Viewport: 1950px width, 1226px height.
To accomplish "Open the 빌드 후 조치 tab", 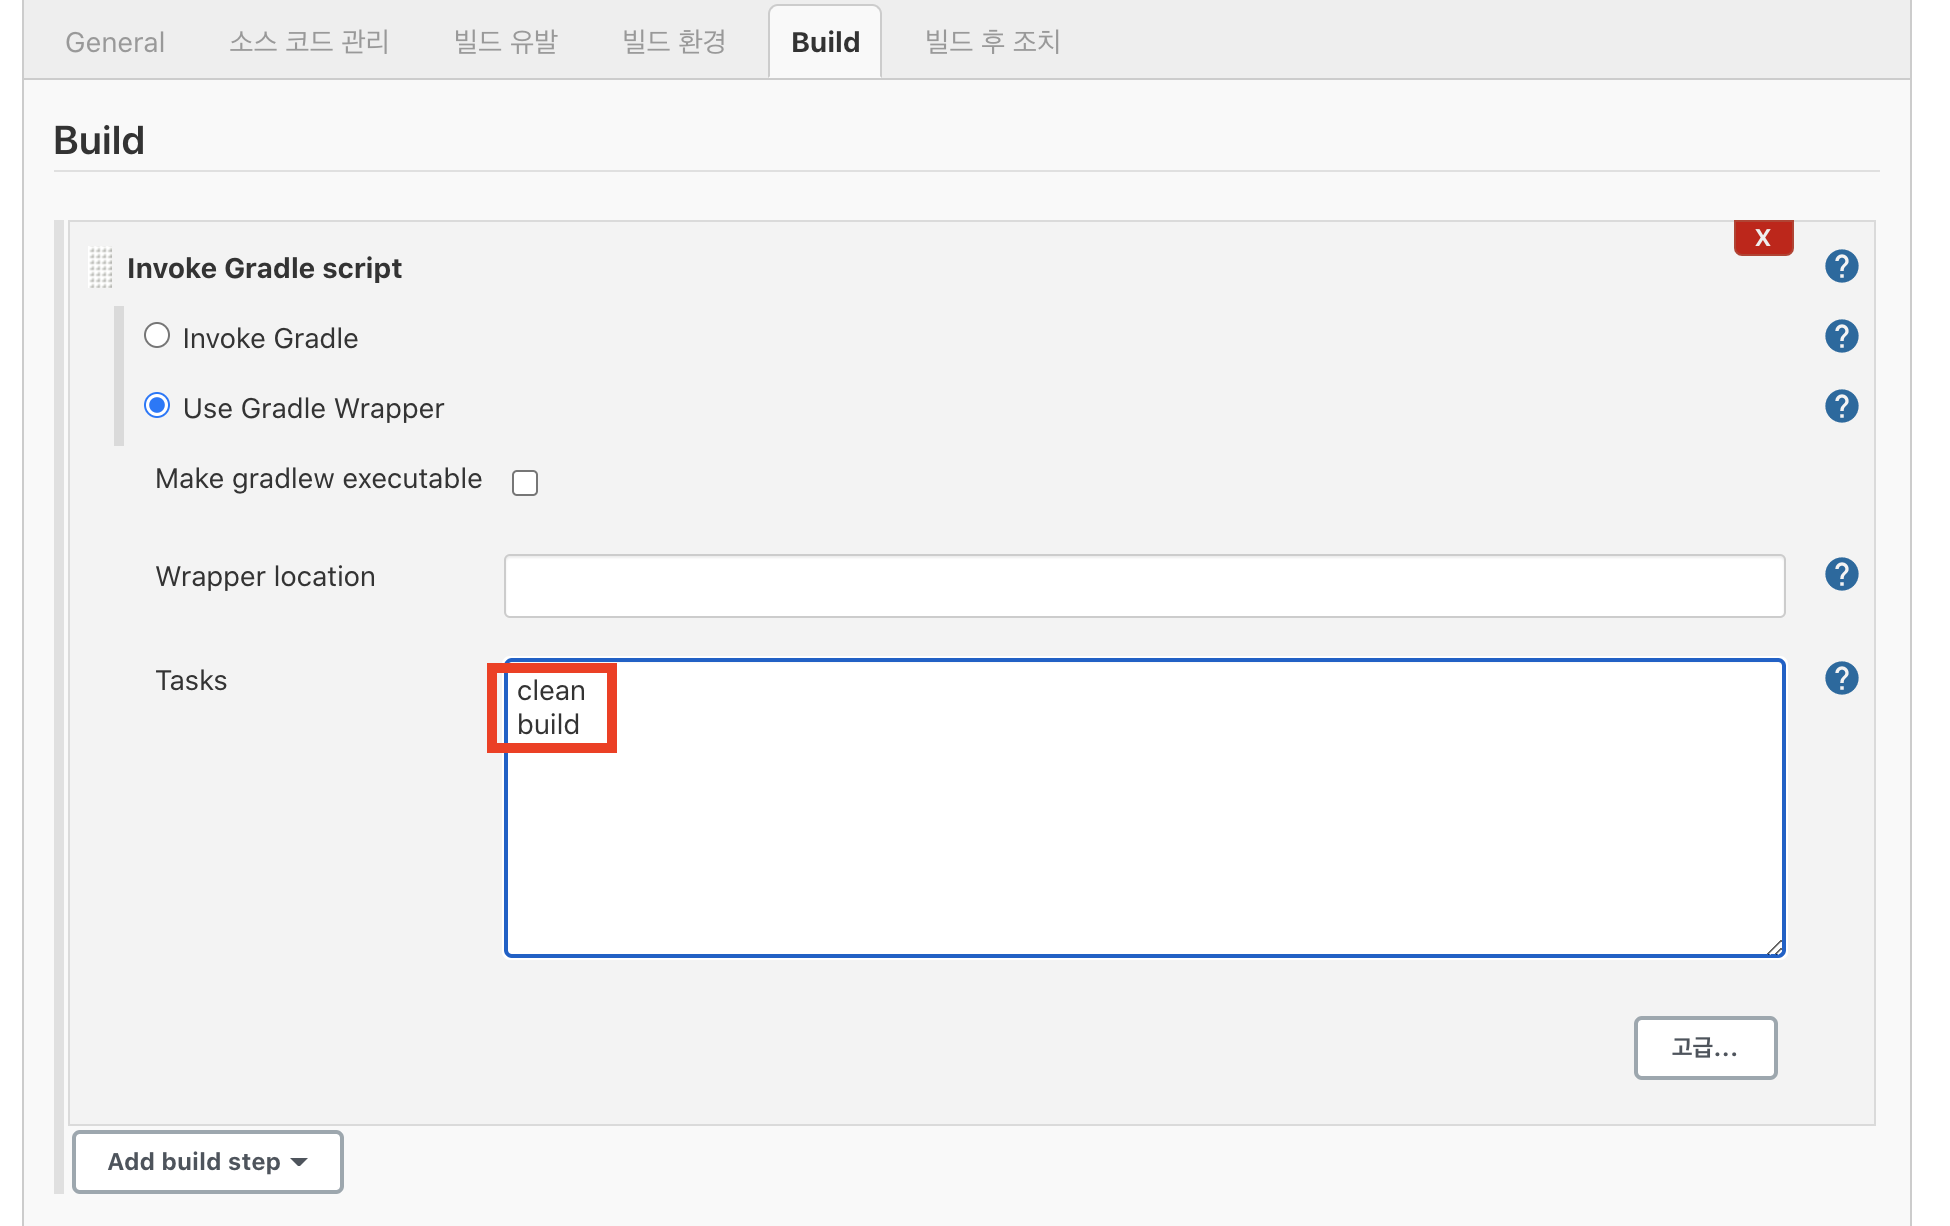I will (992, 42).
